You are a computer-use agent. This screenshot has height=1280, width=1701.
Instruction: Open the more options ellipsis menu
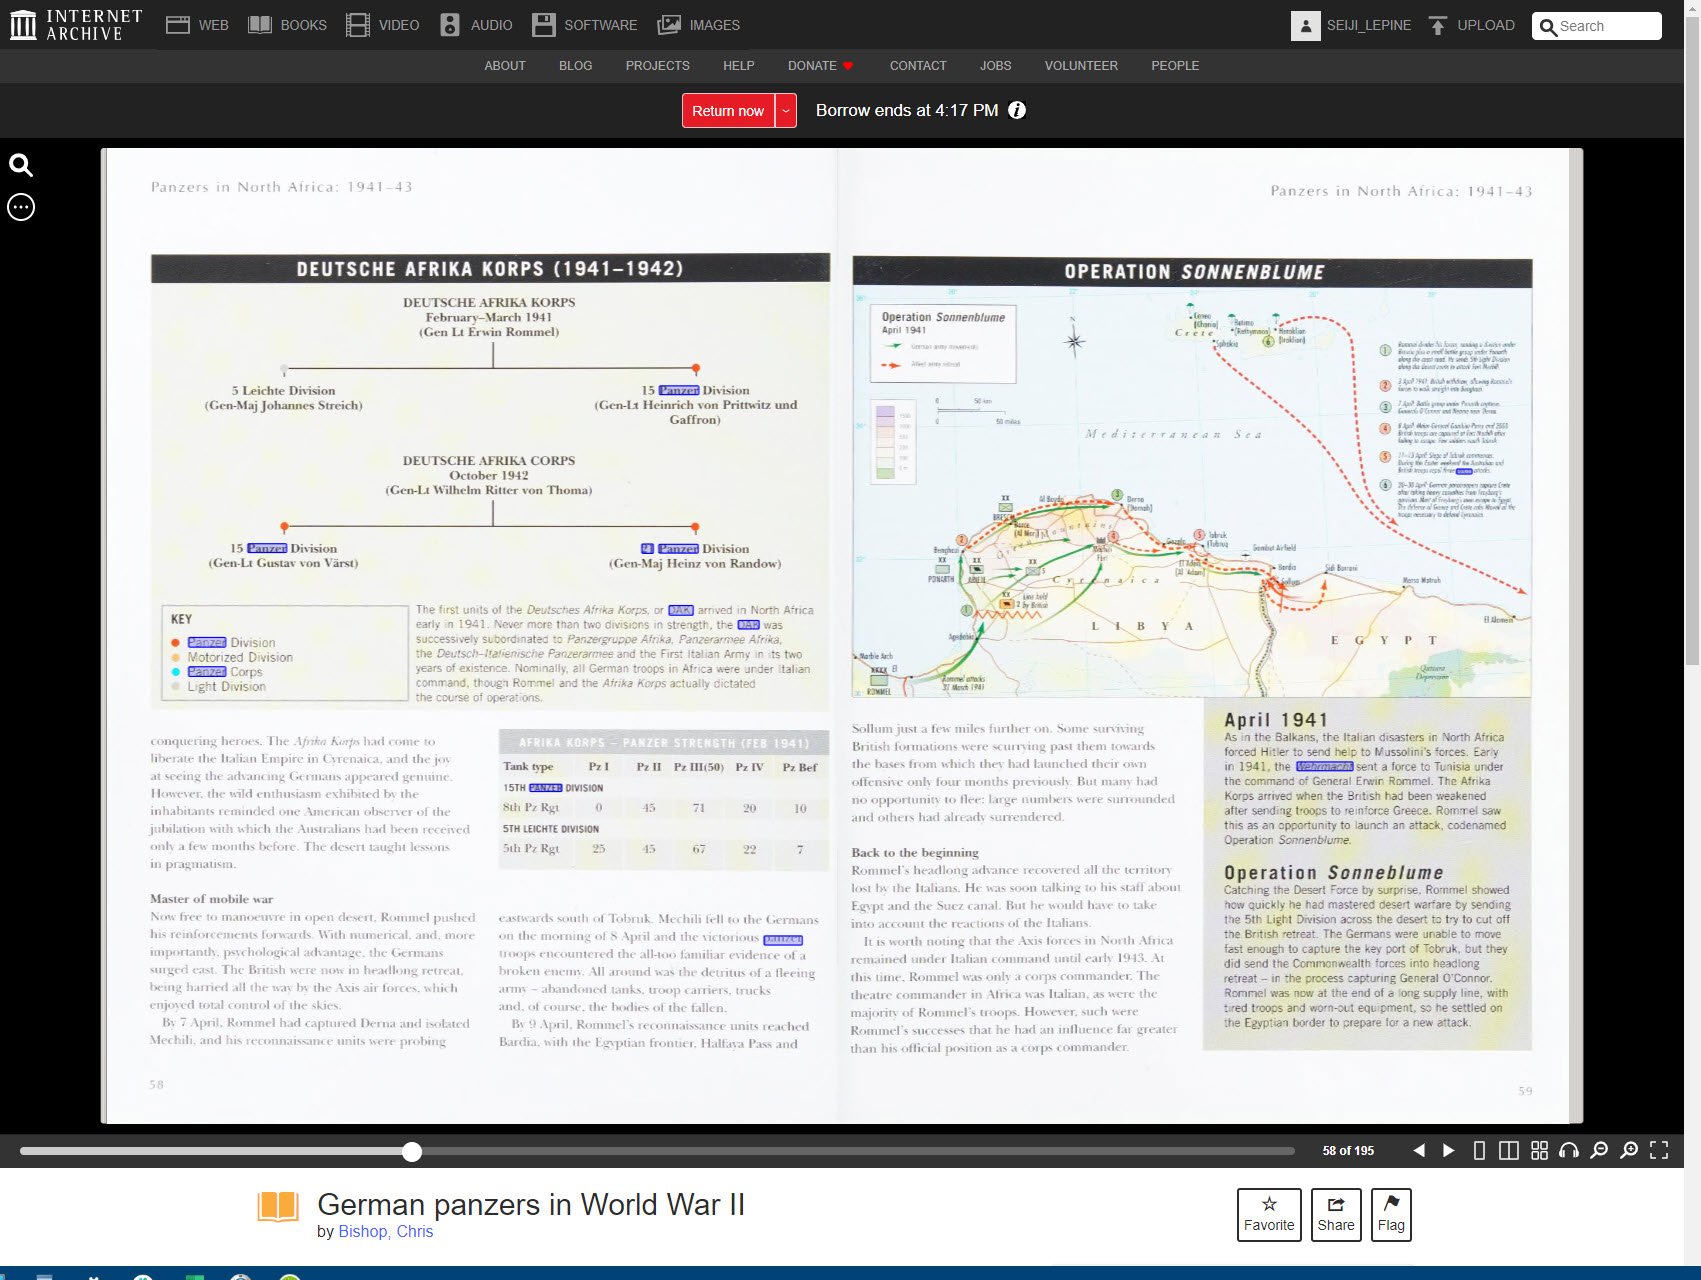pyautogui.click(x=21, y=207)
